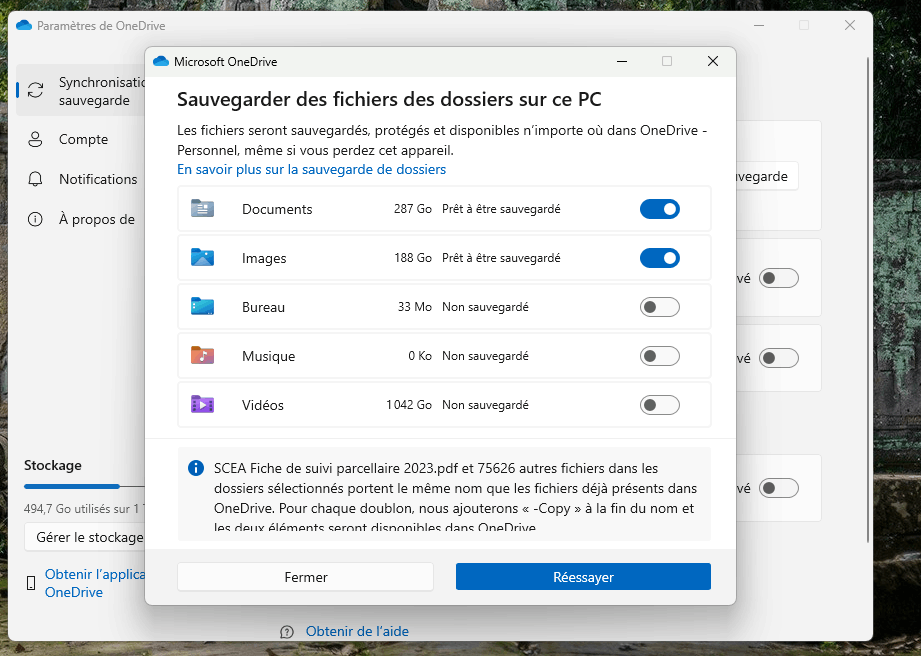This screenshot has height=656, width=921.
Task: Click the 33 Mo size value
Action: (415, 307)
